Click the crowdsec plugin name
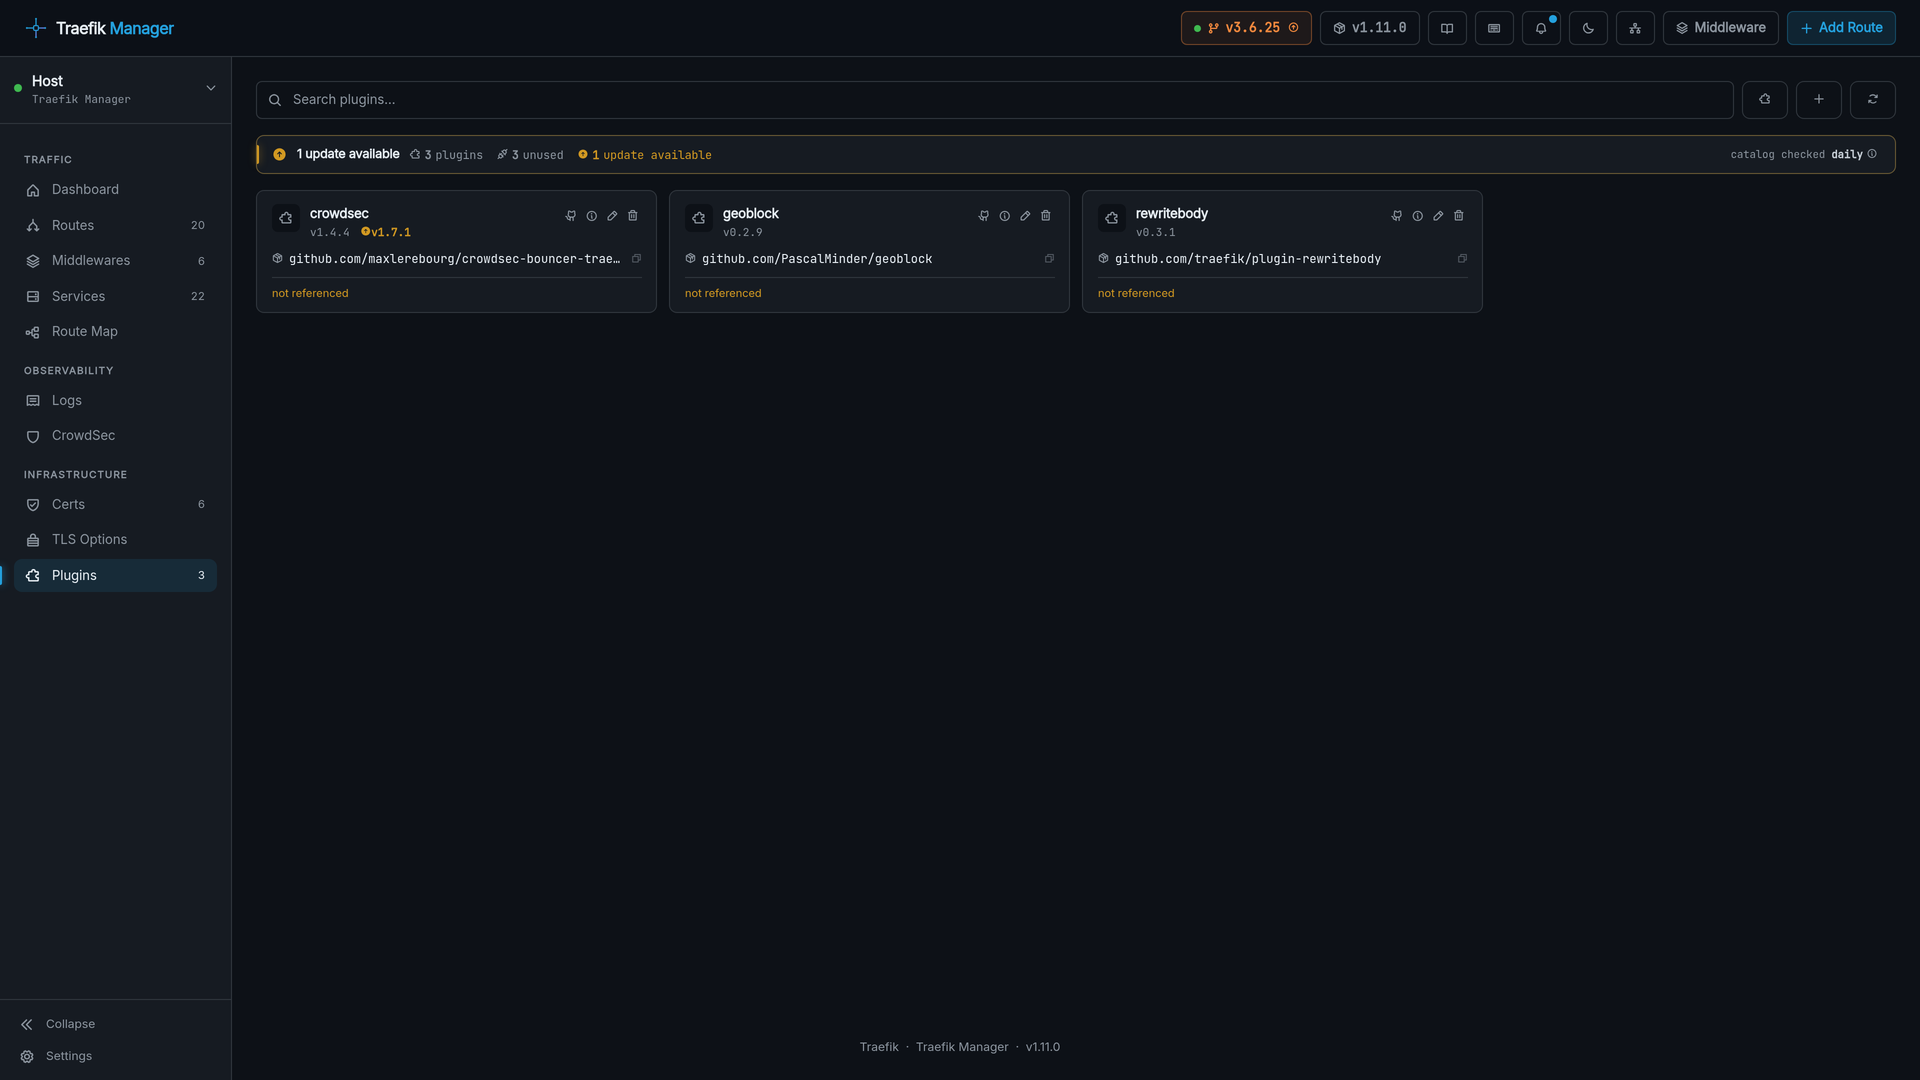Screen dimensions: 1920x1080 tap(339, 214)
